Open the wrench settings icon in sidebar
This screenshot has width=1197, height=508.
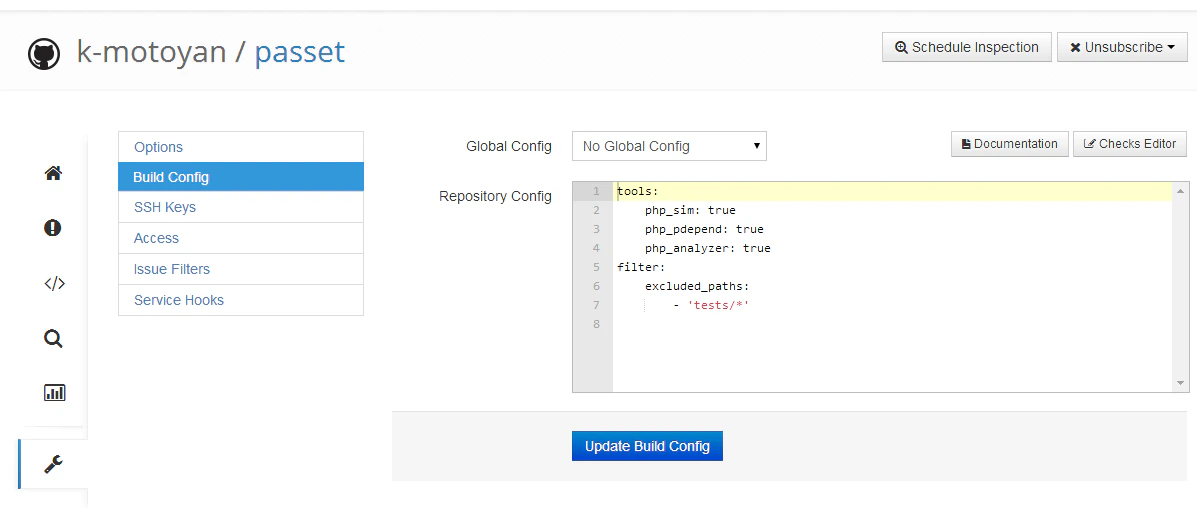(53, 464)
